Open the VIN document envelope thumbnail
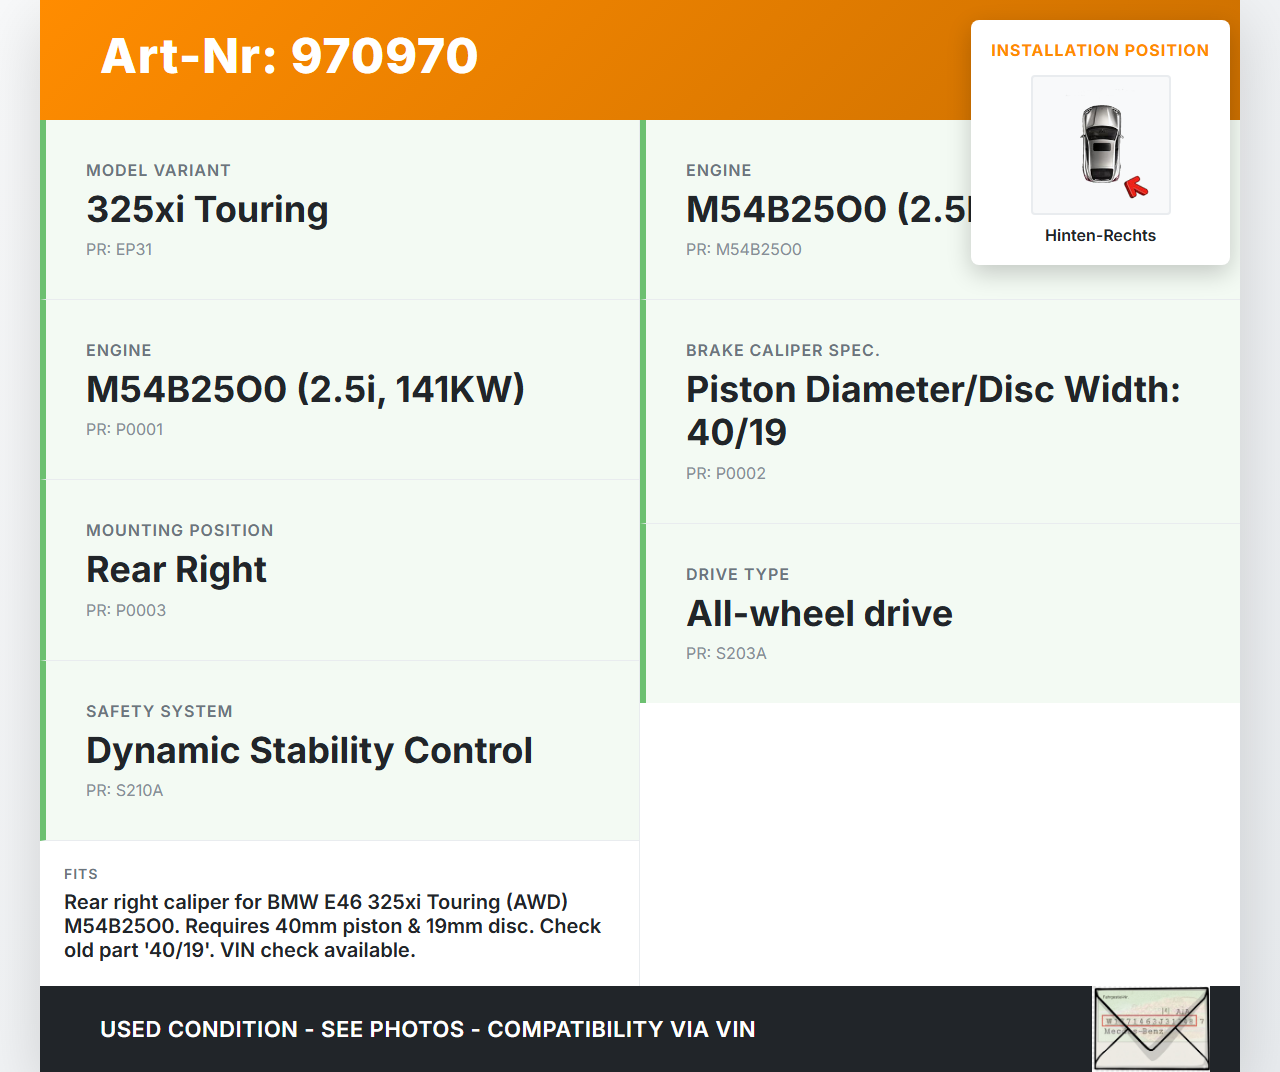 point(1151,1028)
